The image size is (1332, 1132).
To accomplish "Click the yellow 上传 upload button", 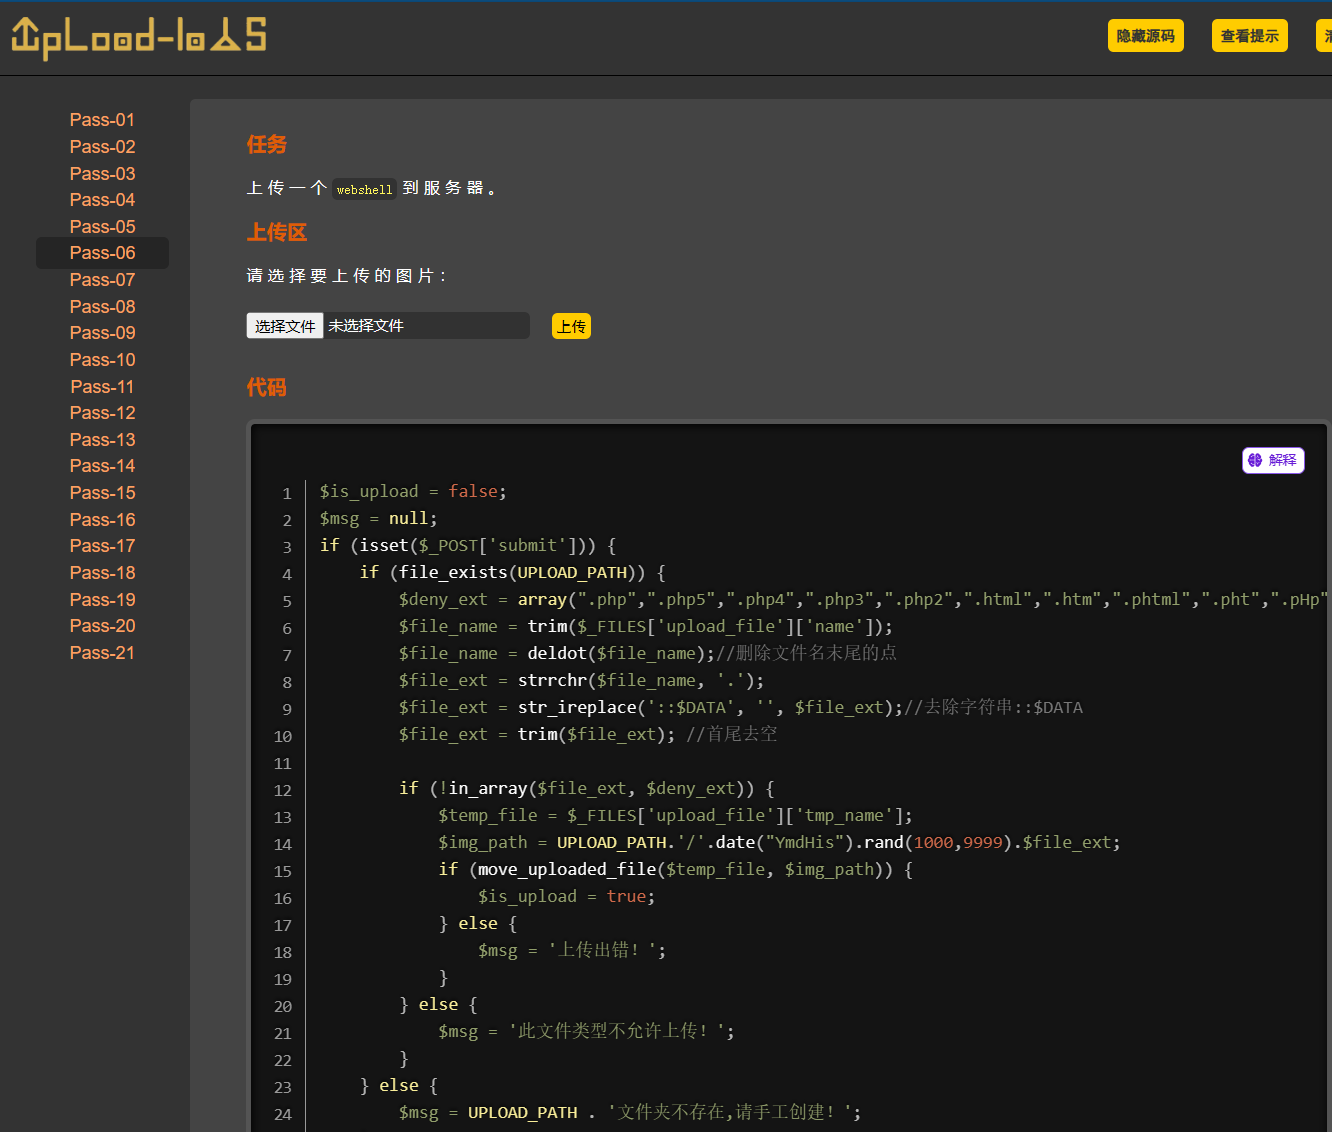I will (571, 327).
